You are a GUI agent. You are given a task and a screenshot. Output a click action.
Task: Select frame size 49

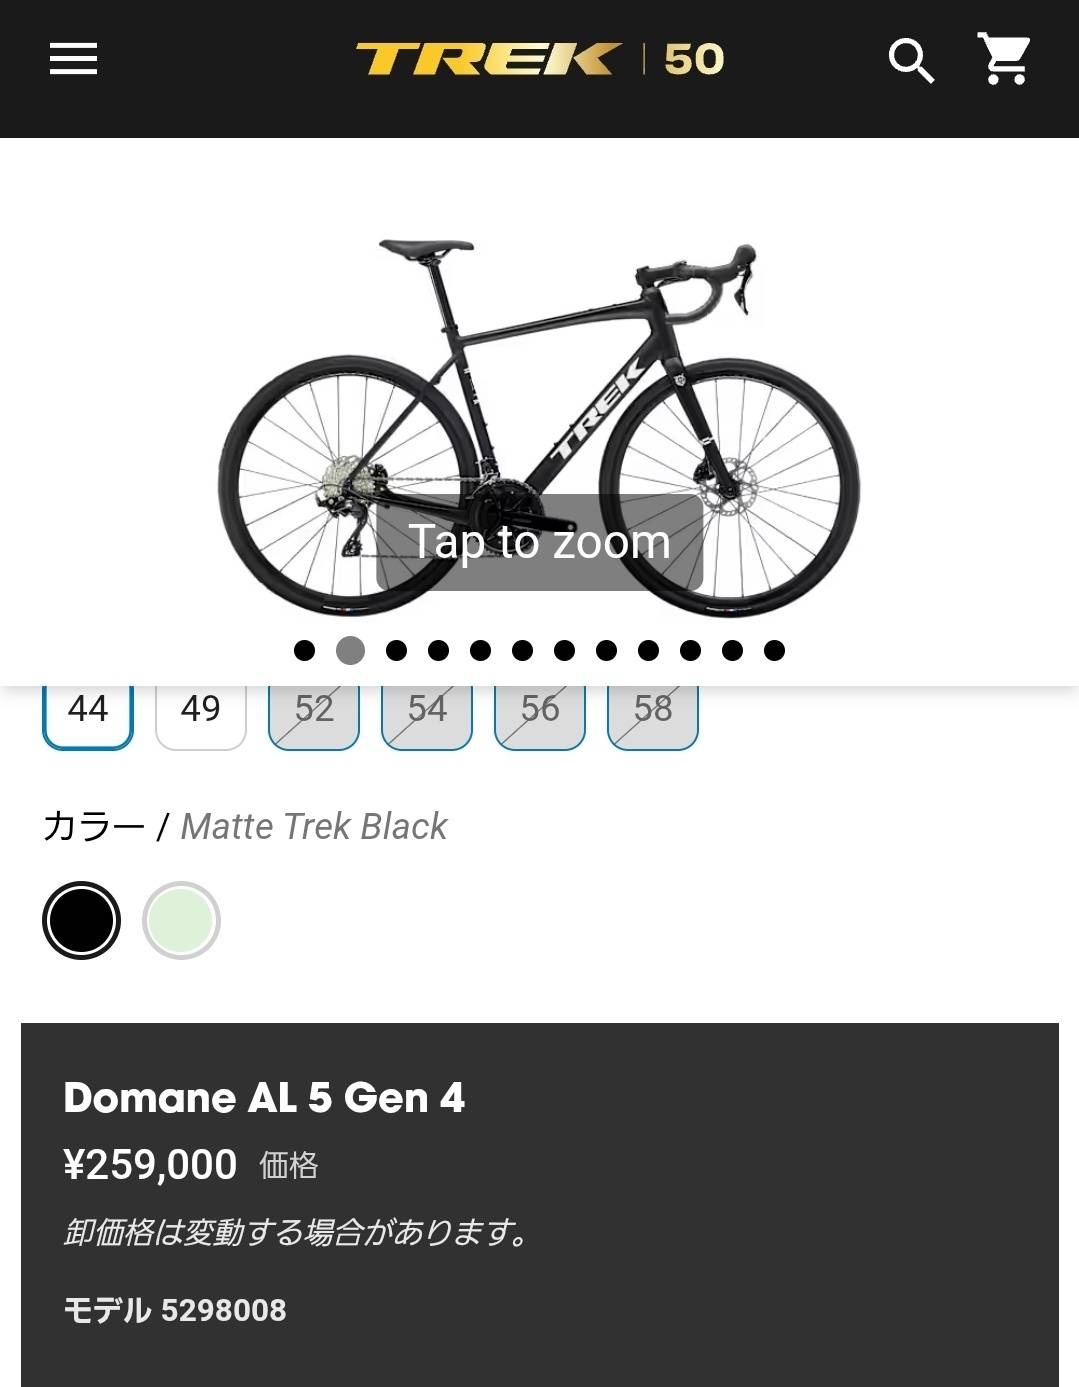[201, 709]
